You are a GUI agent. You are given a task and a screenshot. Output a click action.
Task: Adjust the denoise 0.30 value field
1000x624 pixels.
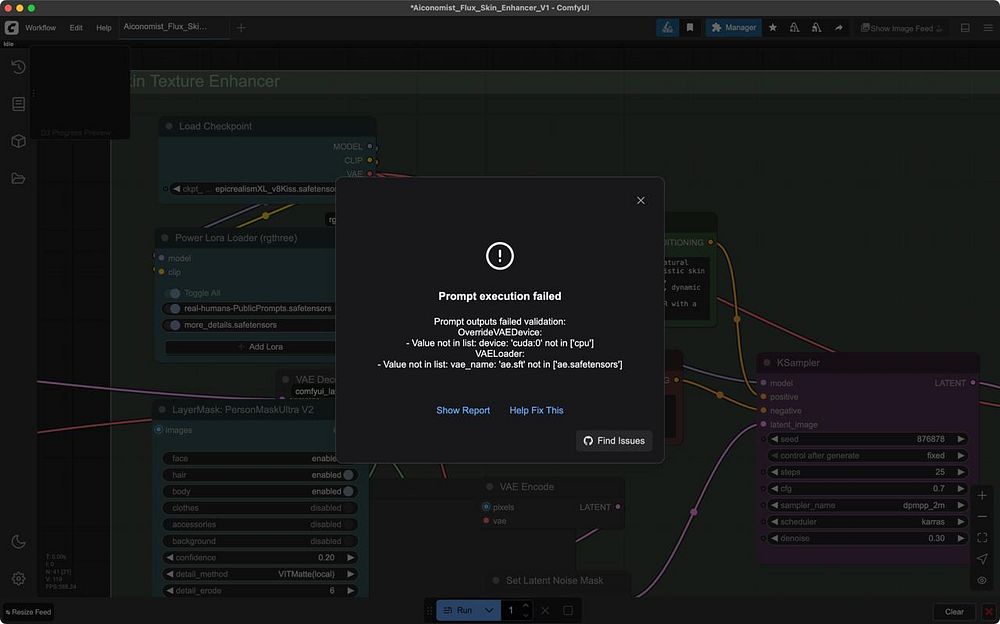(x=867, y=539)
